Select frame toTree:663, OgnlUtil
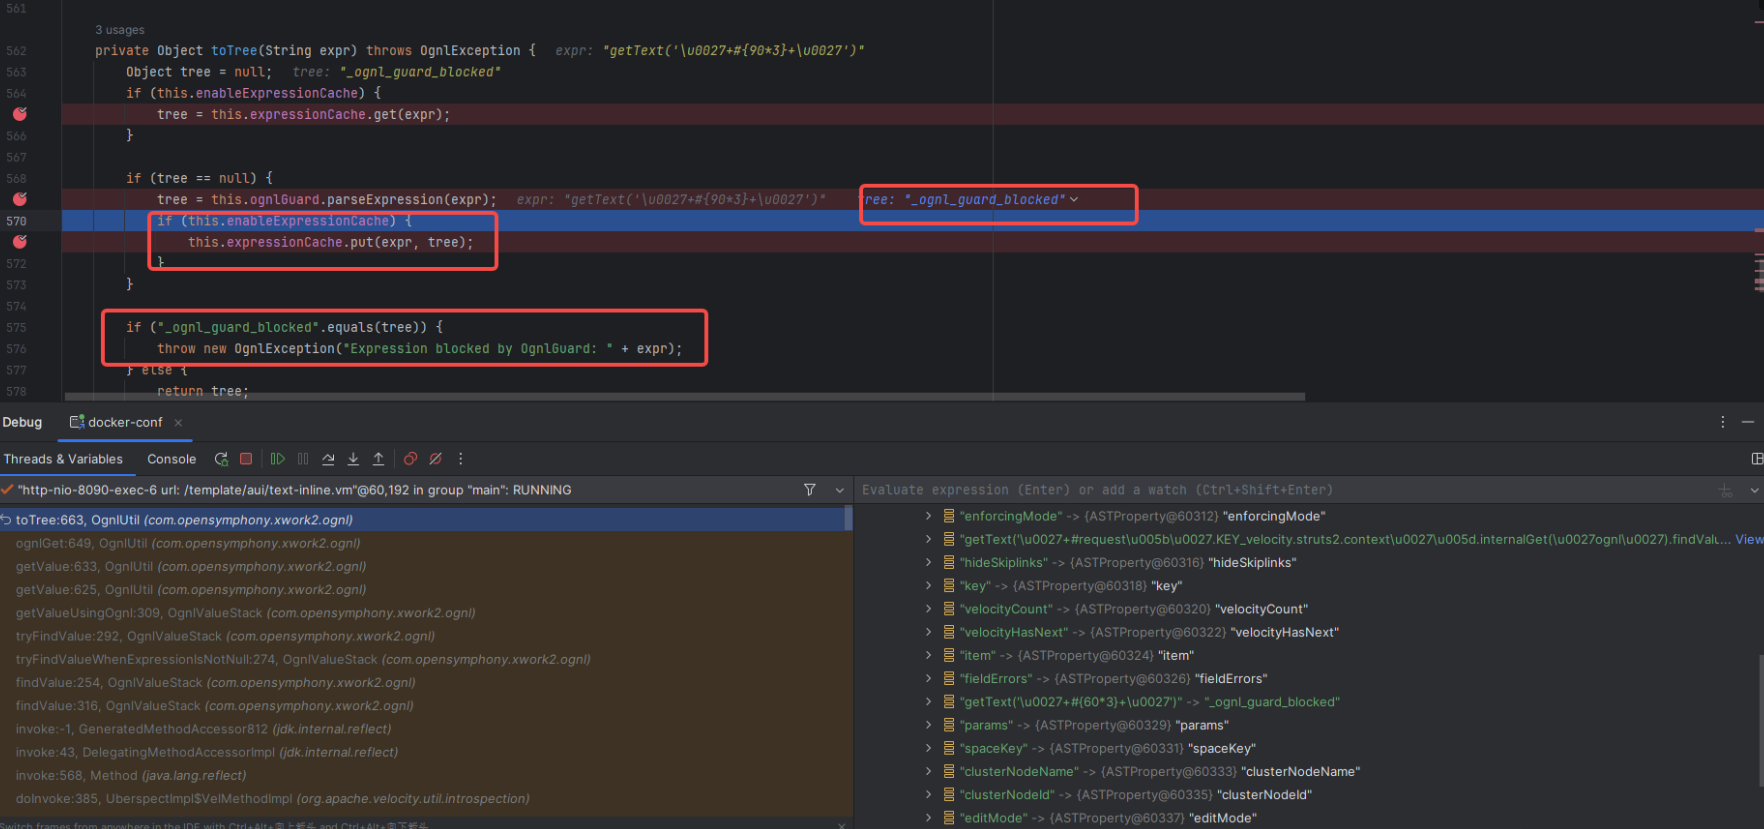Image resolution: width=1764 pixels, height=829 pixels. (x=424, y=520)
